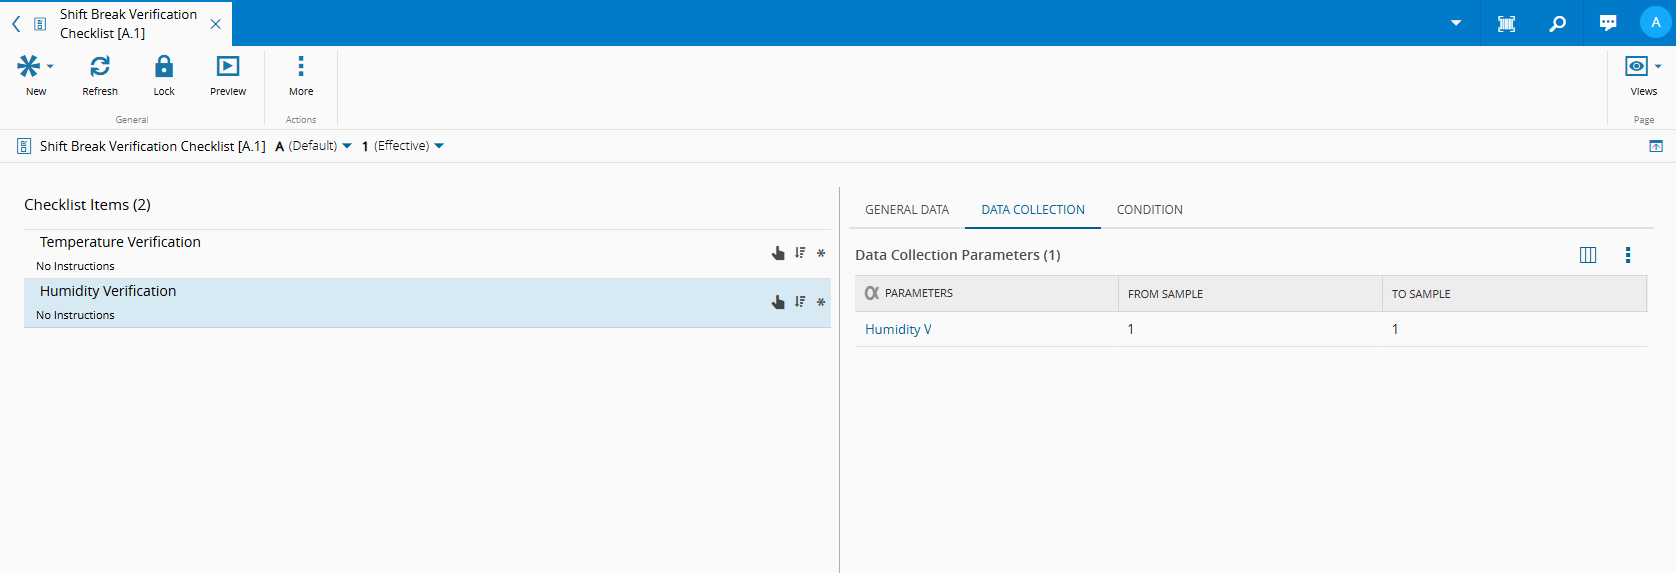Open the chat messages icon
Screen dimensions: 1676x573
(1608, 23)
